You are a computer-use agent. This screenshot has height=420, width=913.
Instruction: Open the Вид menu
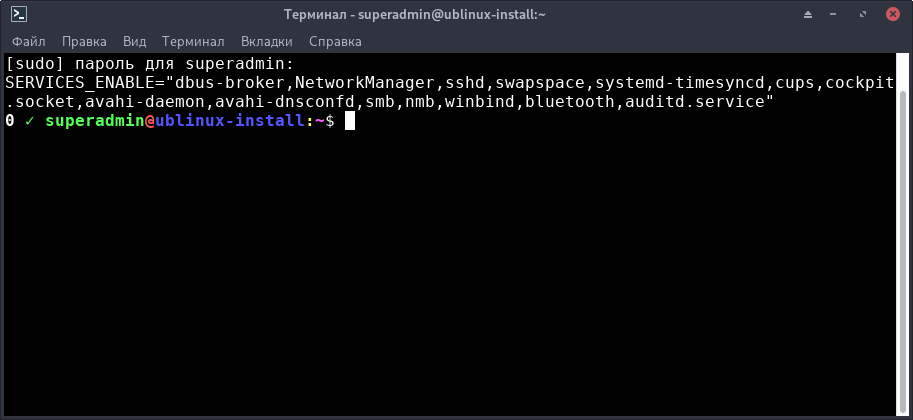pos(134,42)
